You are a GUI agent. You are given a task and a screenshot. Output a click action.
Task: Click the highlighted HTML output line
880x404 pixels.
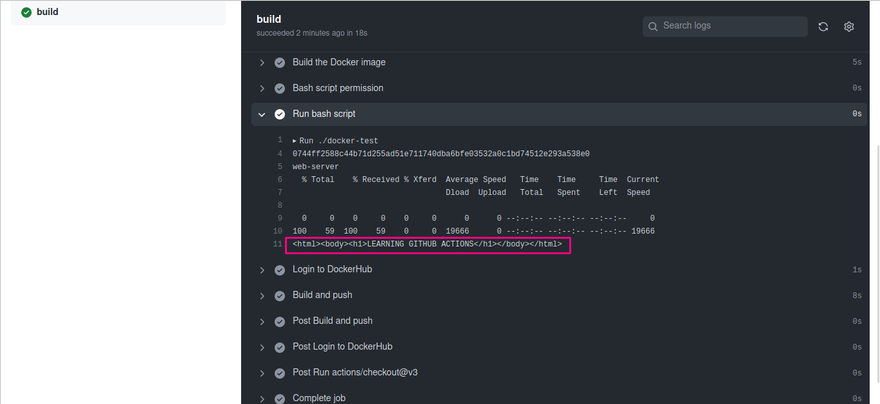pyautogui.click(x=427, y=245)
